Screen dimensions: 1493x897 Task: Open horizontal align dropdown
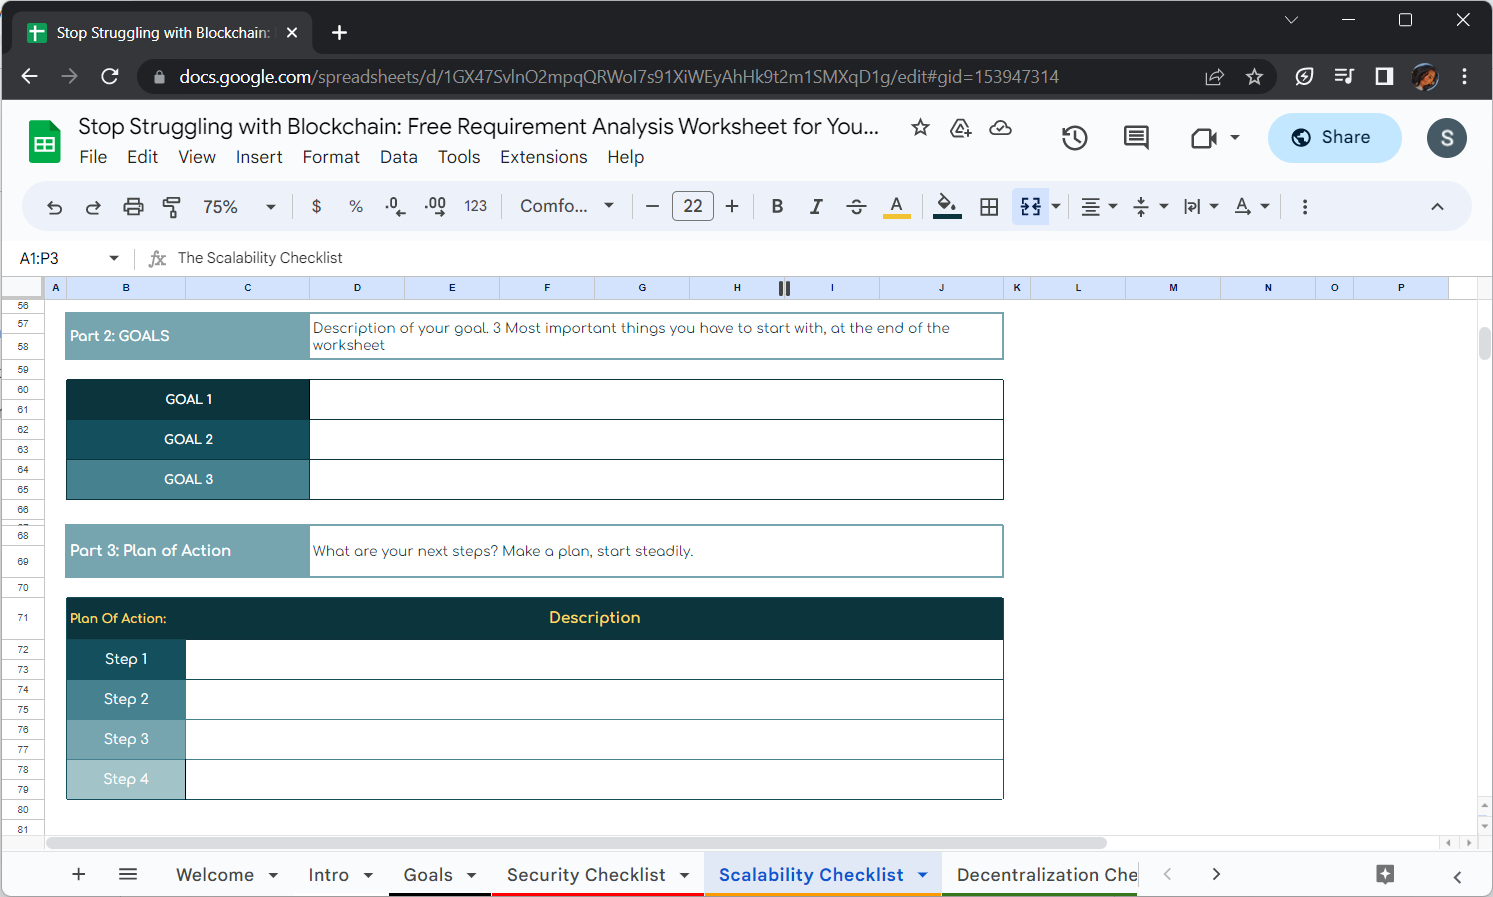tap(1098, 207)
